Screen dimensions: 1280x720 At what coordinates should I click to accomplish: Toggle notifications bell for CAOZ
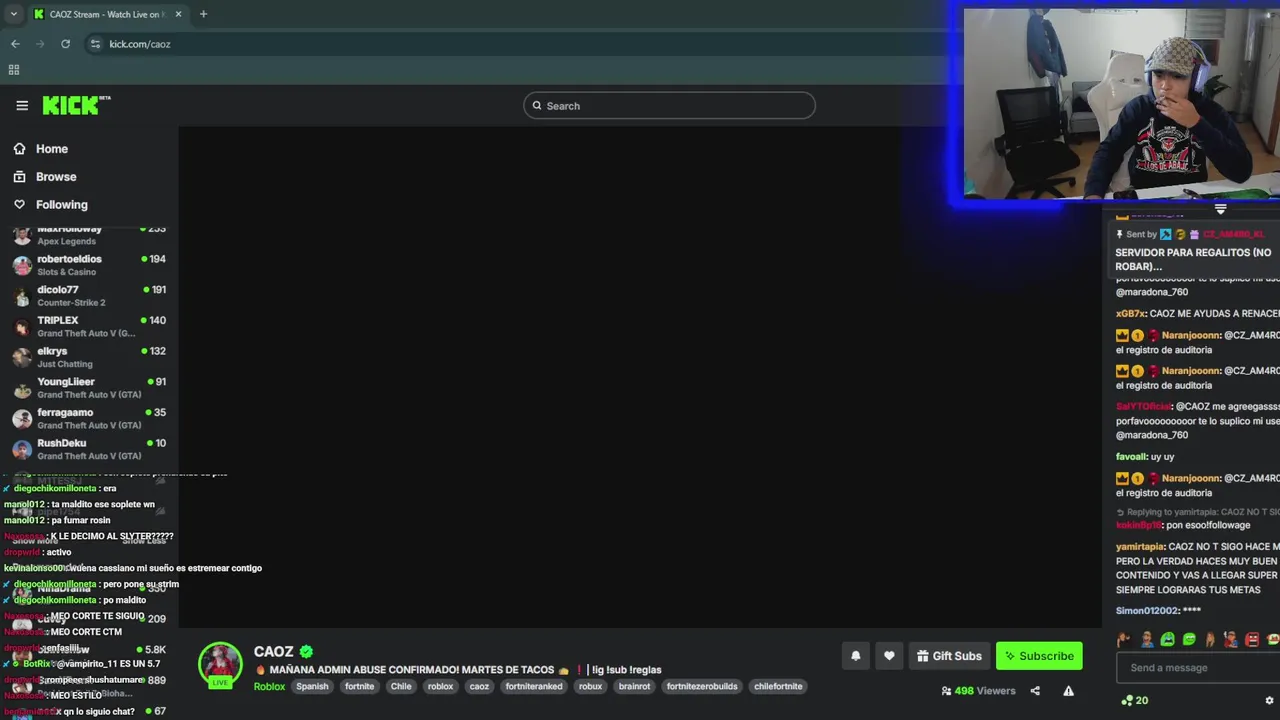pos(855,656)
